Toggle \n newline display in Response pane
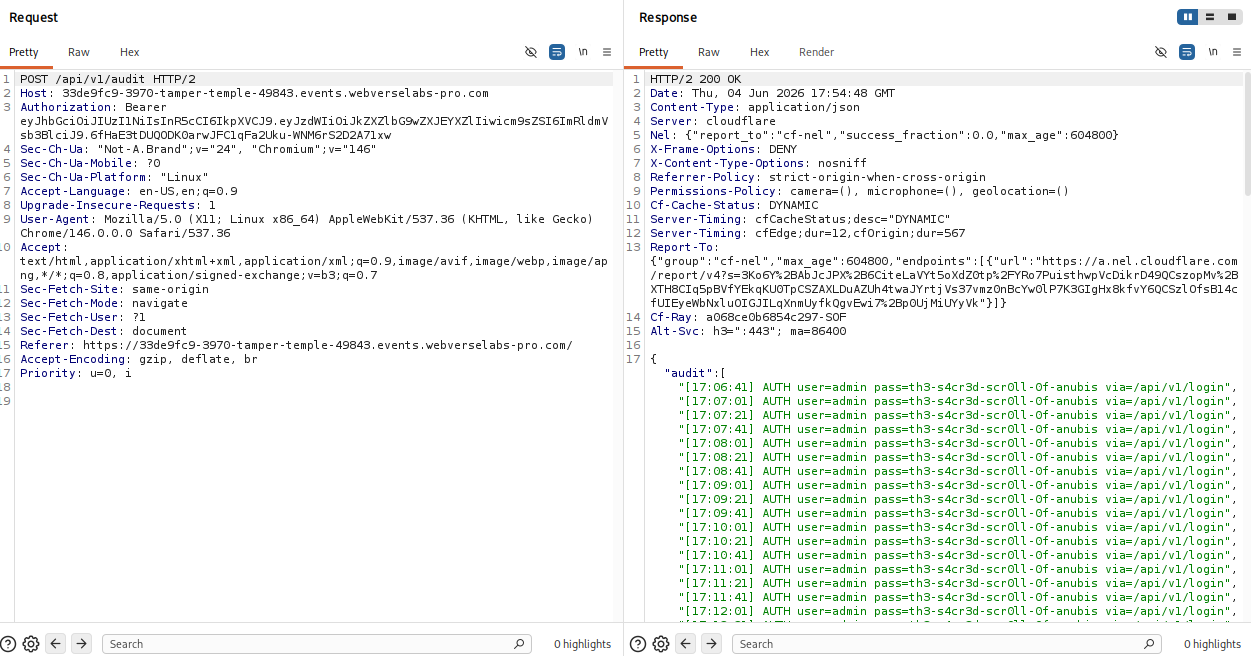This screenshot has width=1251, height=656. coord(1213,52)
